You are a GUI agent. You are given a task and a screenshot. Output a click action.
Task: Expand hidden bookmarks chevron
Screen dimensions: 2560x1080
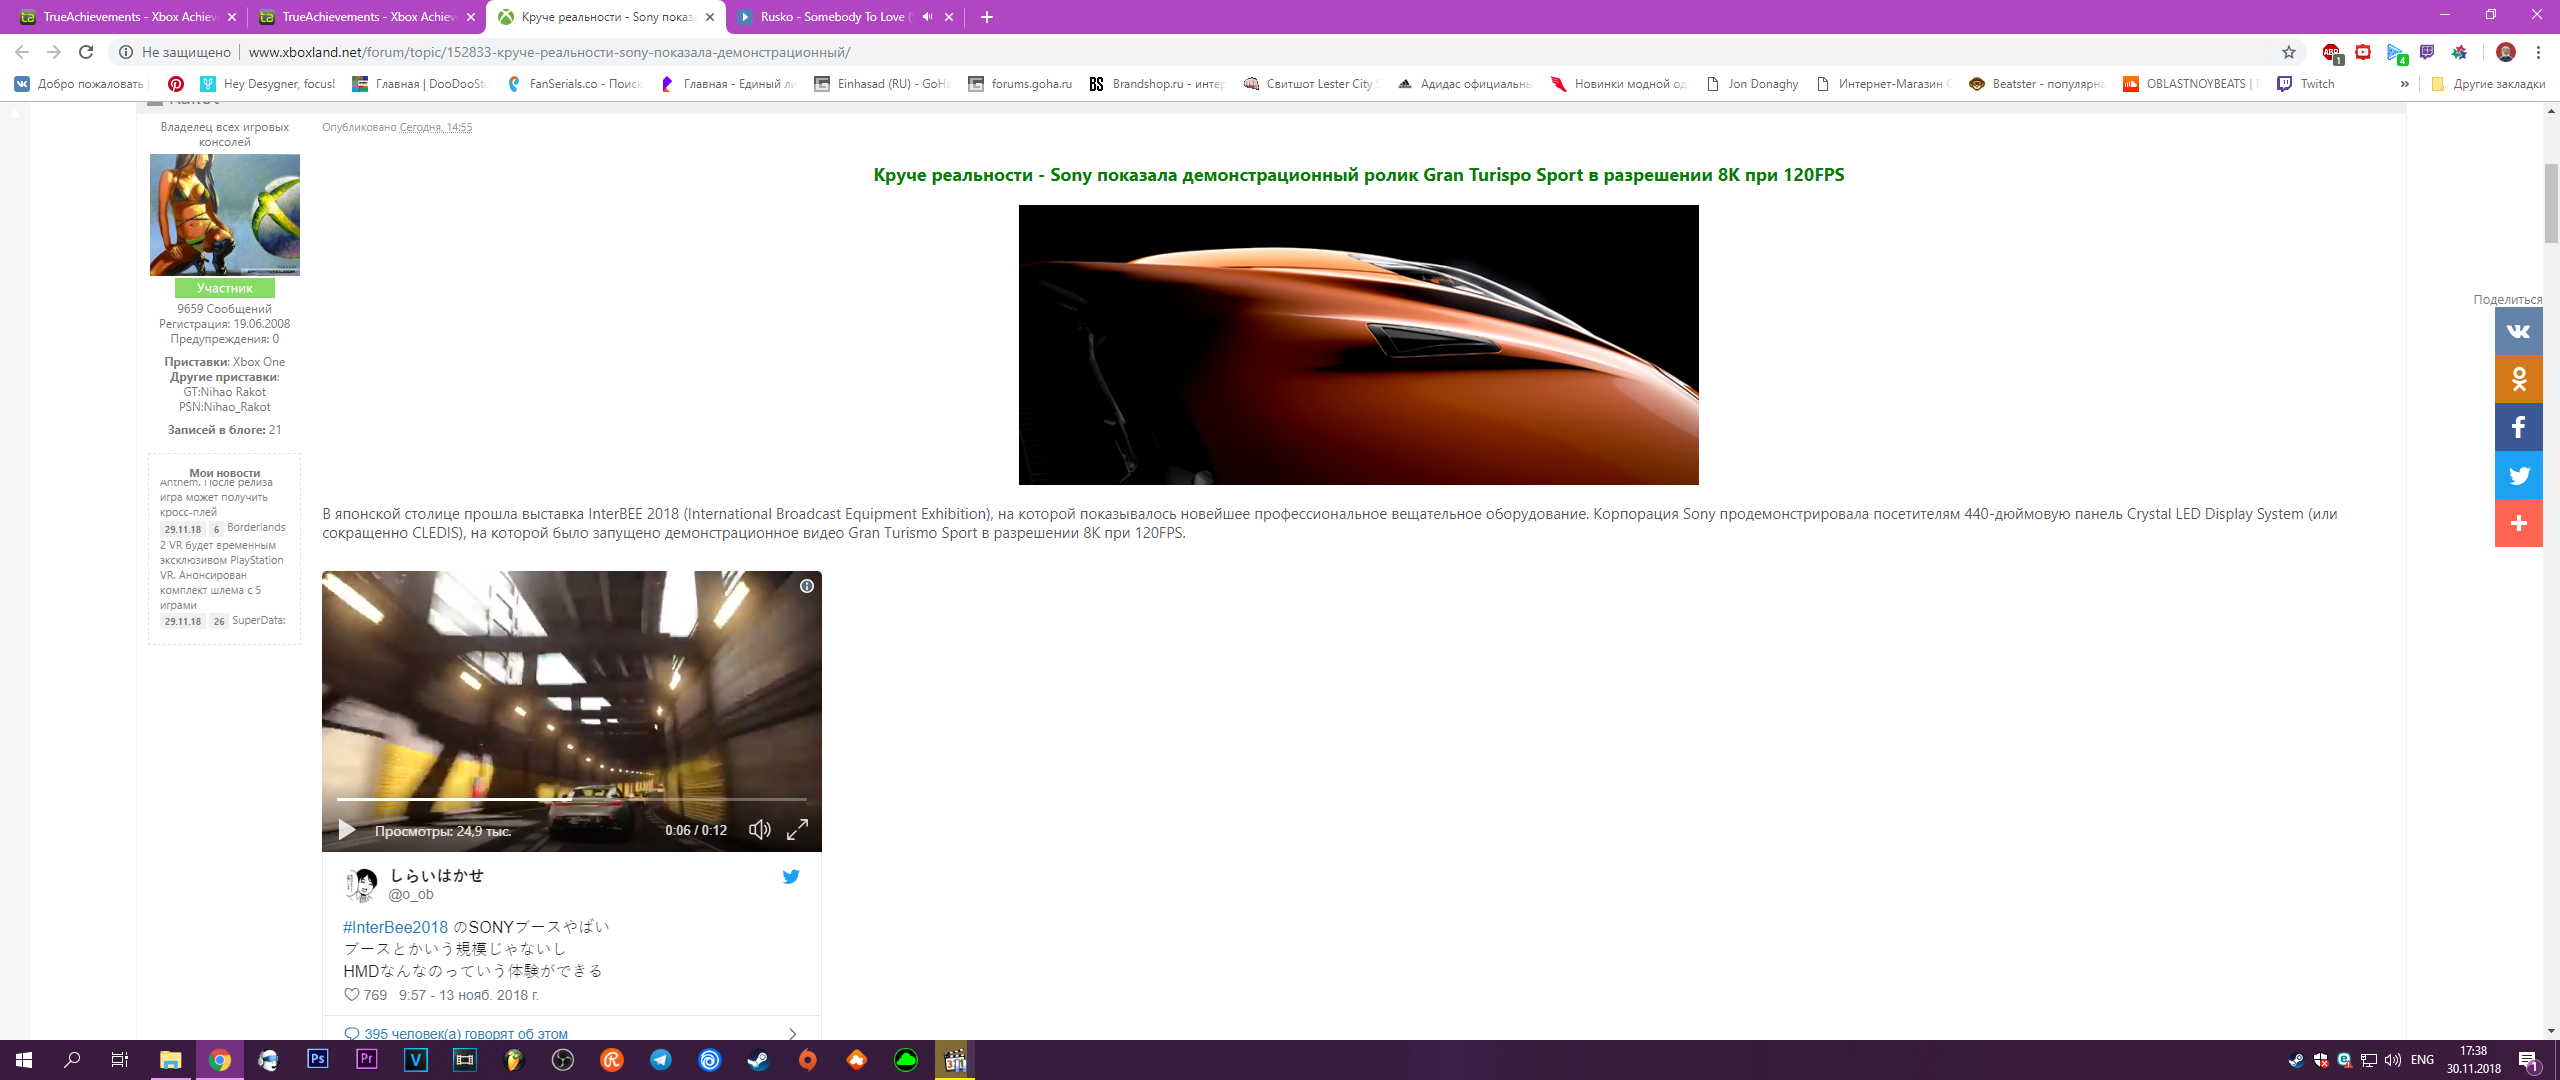(2404, 84)
